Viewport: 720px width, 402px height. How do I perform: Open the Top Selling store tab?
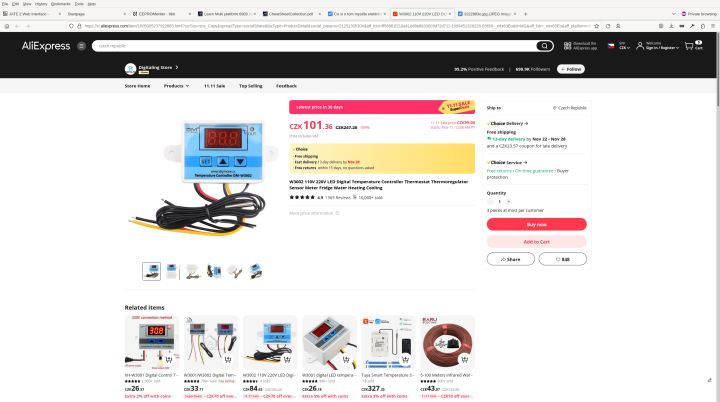pyautogui.click(x=251, y=86)
